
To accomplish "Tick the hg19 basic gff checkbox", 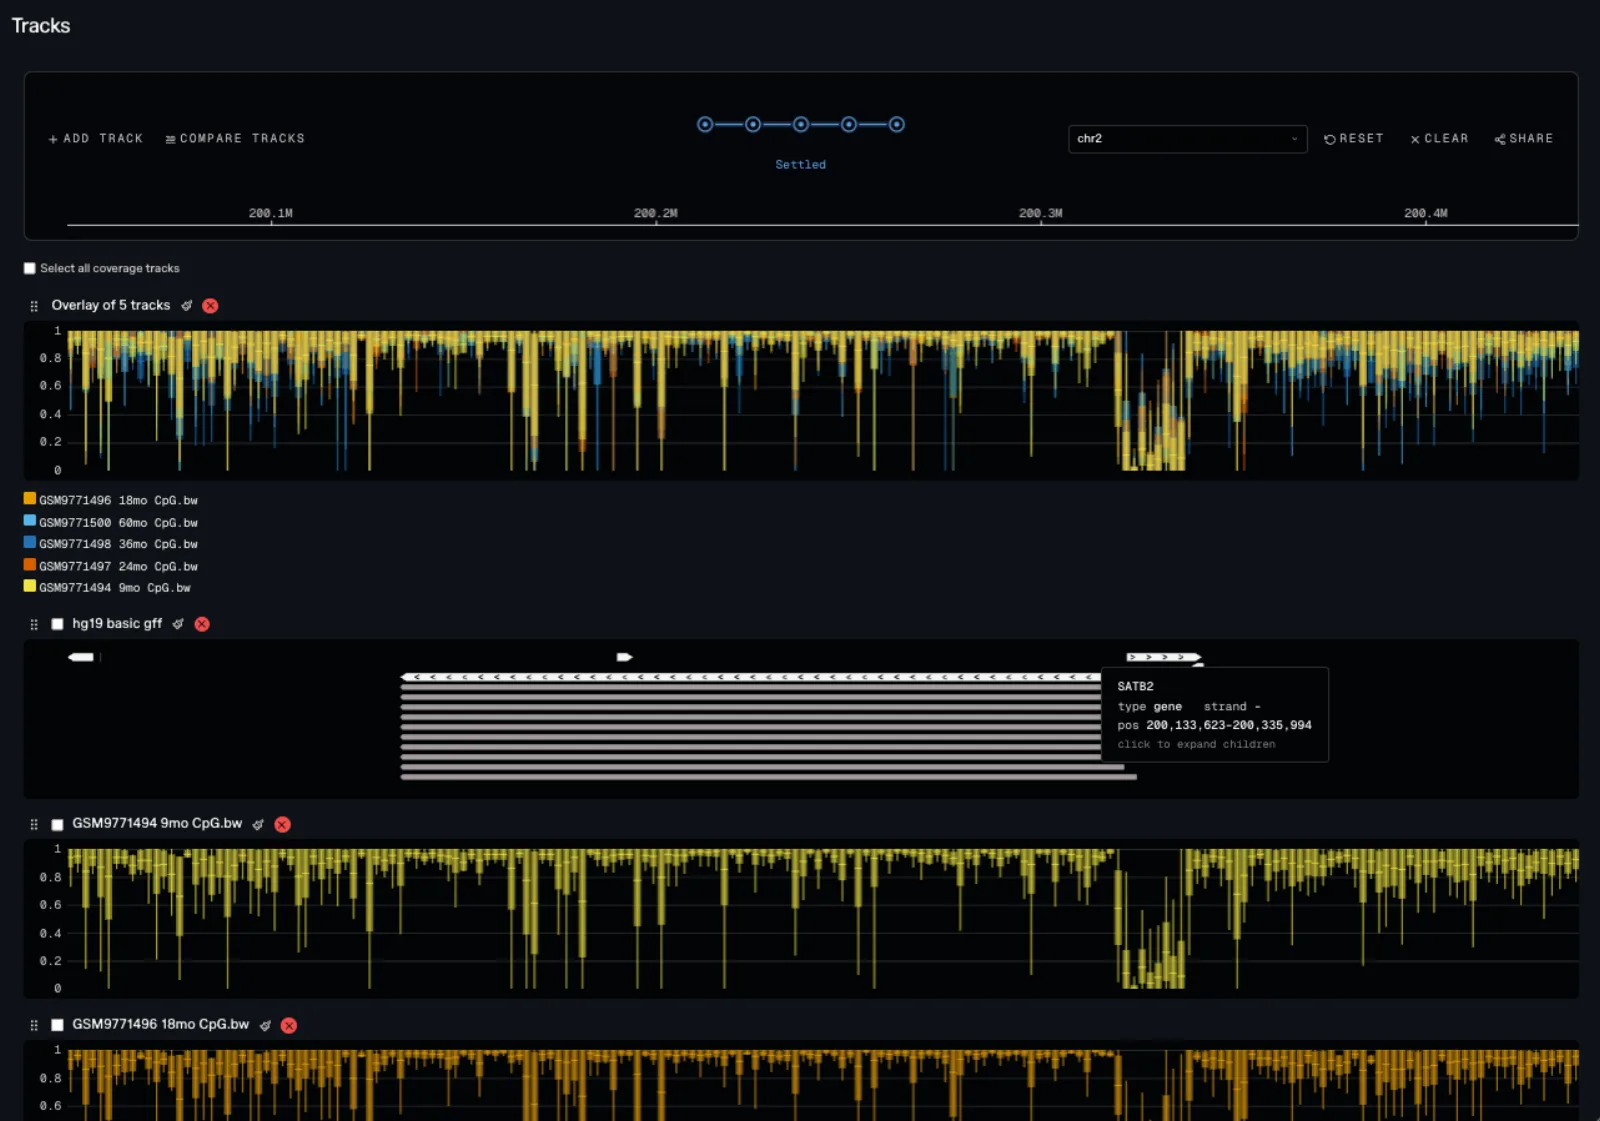I will coord(57,624).
